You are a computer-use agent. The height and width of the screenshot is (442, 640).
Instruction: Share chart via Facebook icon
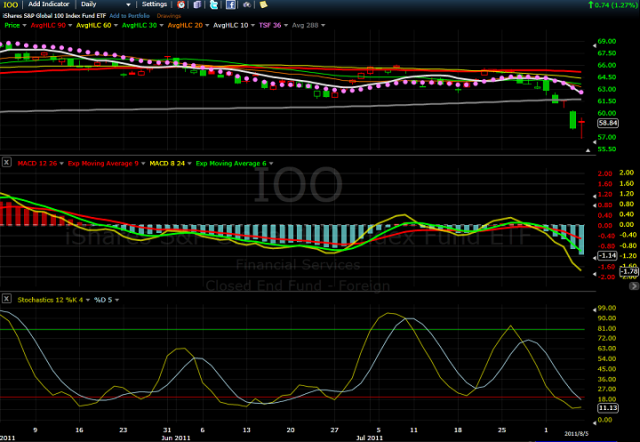pos(231,4)
